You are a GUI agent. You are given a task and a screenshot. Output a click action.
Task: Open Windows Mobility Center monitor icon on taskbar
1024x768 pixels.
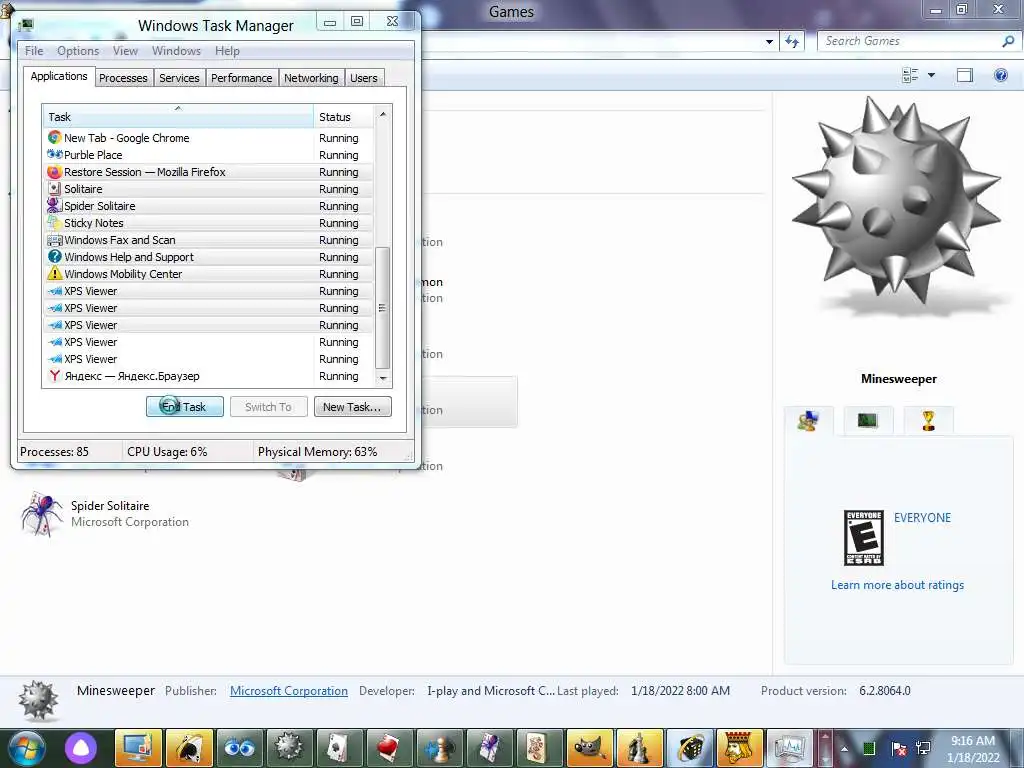point(138,748)
